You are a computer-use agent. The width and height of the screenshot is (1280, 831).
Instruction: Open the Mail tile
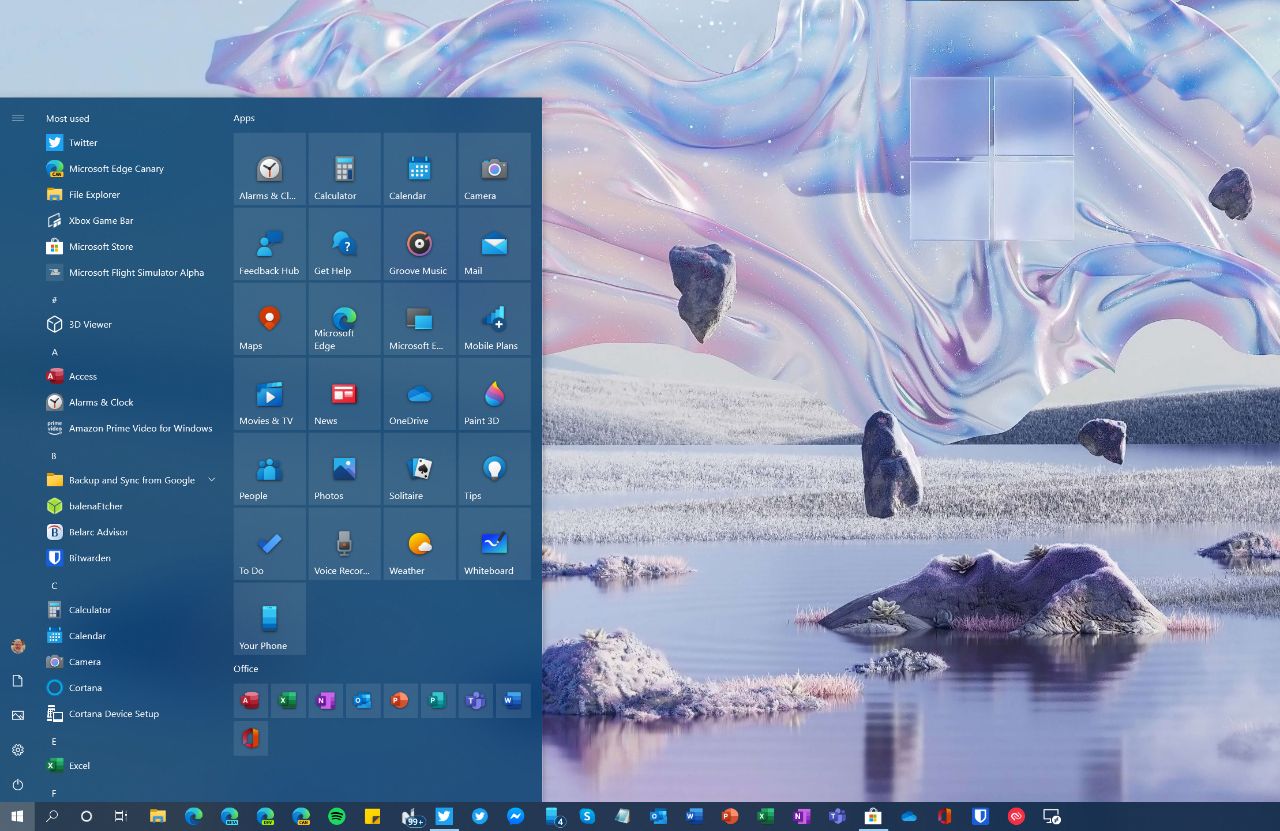point(494,244)
